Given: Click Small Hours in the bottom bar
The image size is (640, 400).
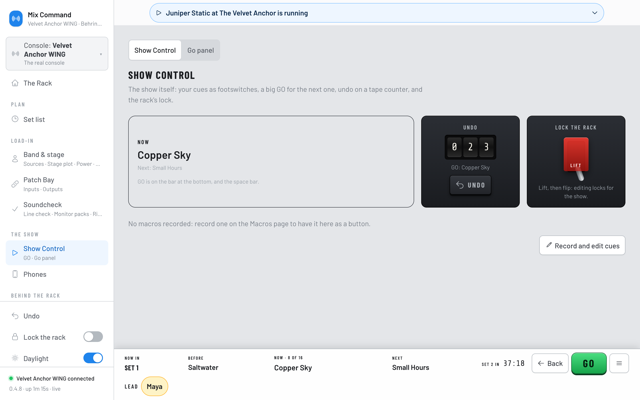Looking at the screenshot, I should click(x=410, y=368).
